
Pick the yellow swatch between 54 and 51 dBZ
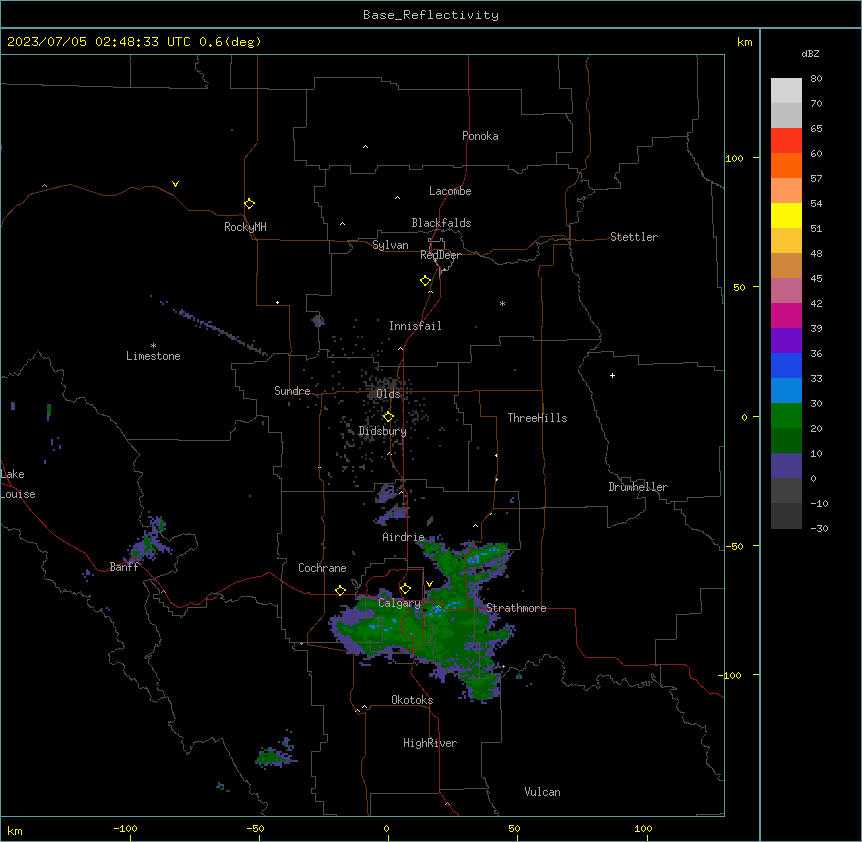786,215
